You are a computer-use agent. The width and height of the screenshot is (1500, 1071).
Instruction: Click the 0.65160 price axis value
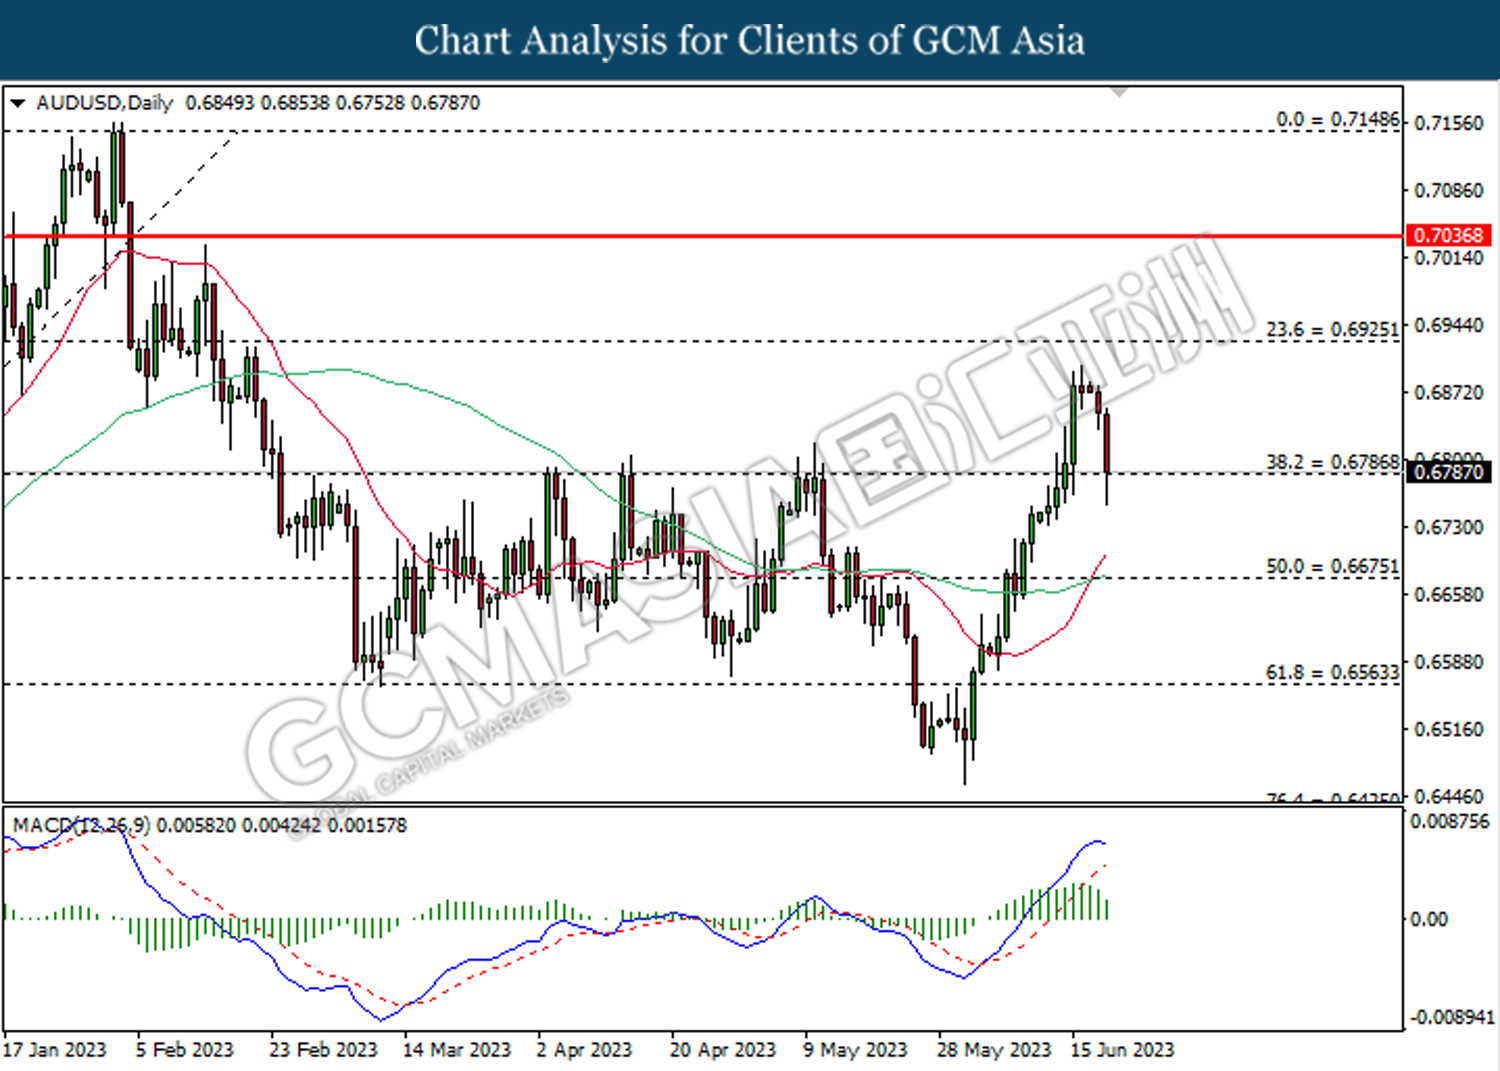[x=1449, y=729]
